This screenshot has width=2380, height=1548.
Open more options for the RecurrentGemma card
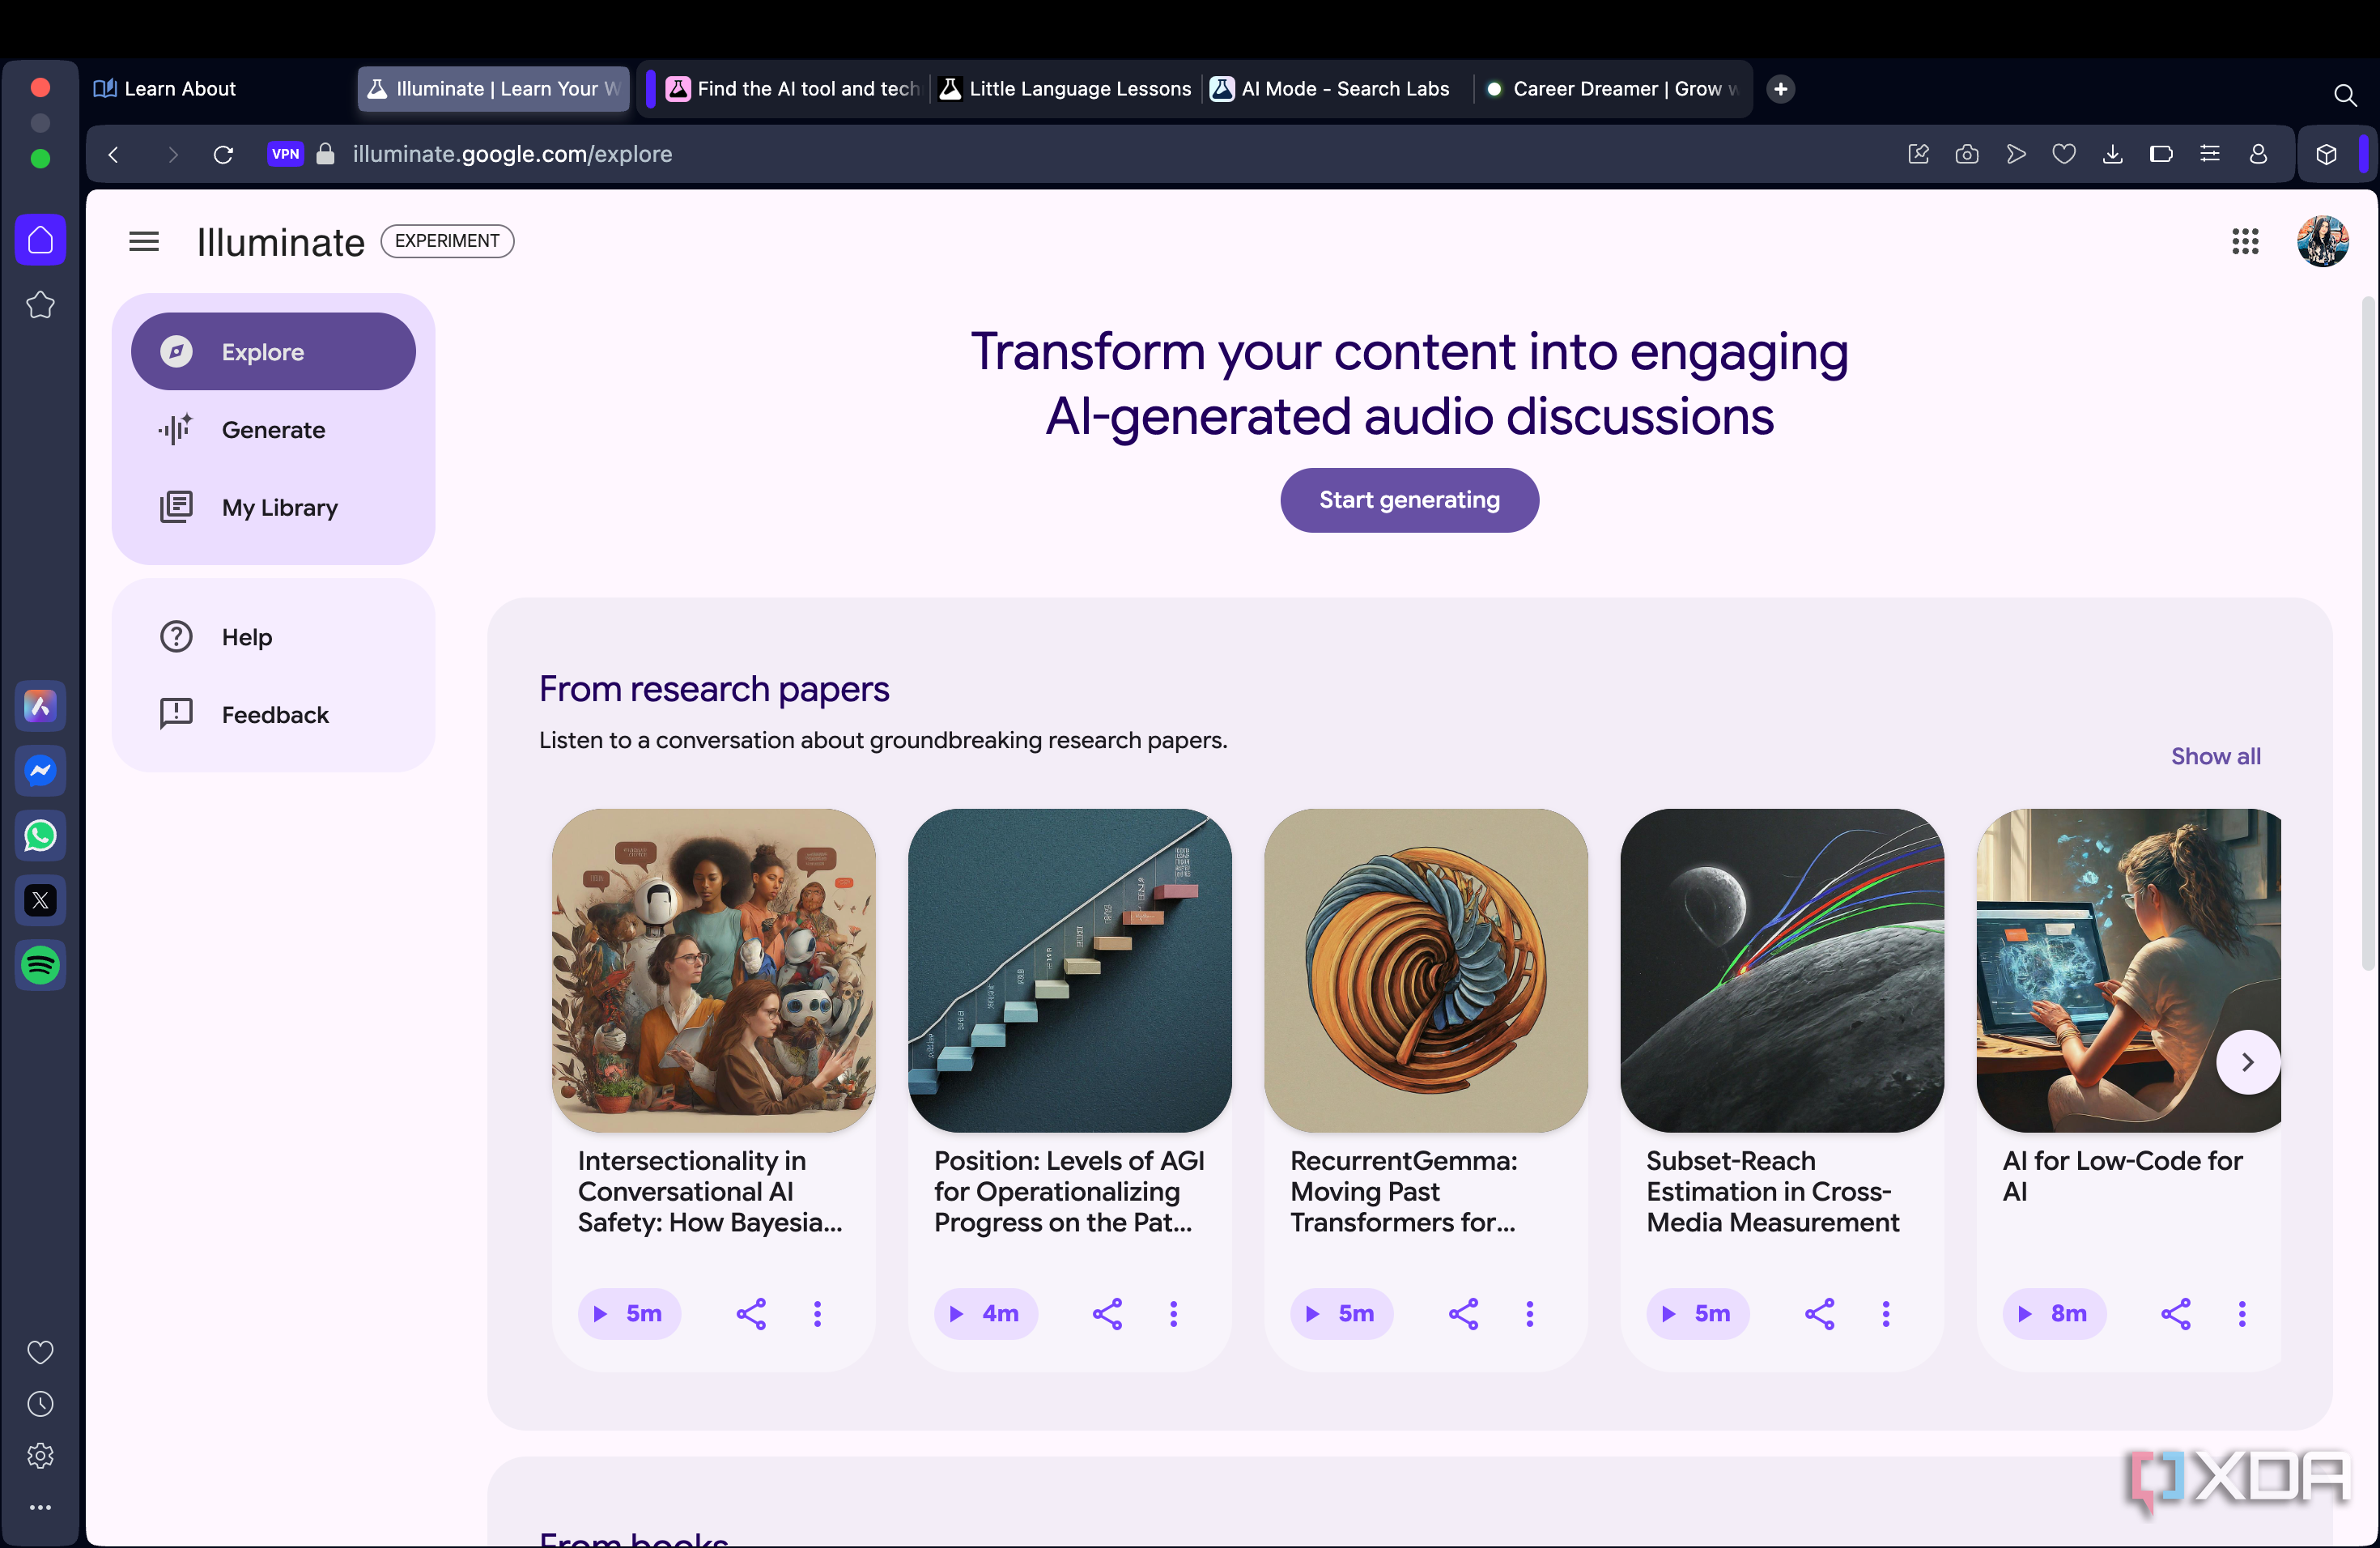pos(1529,1313)
